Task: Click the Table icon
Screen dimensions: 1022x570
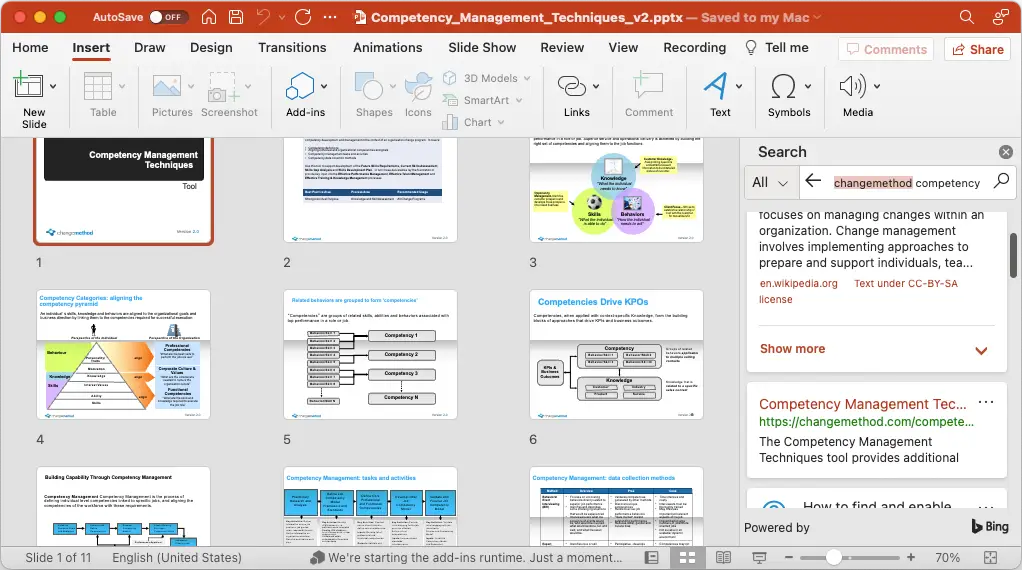Action: click(x=98, y=86)
